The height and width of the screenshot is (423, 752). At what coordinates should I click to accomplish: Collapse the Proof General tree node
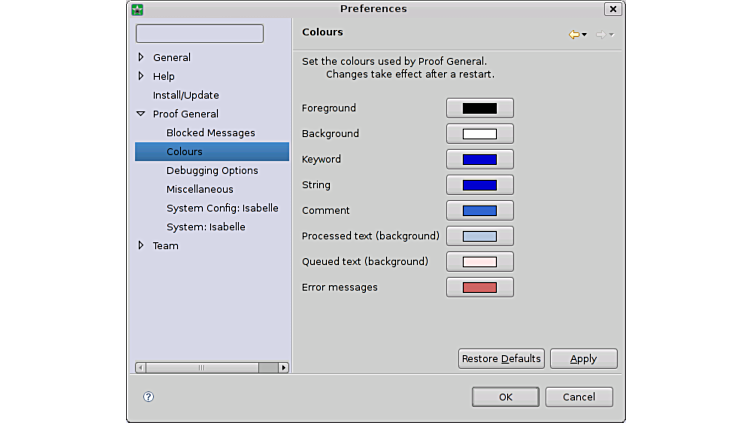click(141, 114)
